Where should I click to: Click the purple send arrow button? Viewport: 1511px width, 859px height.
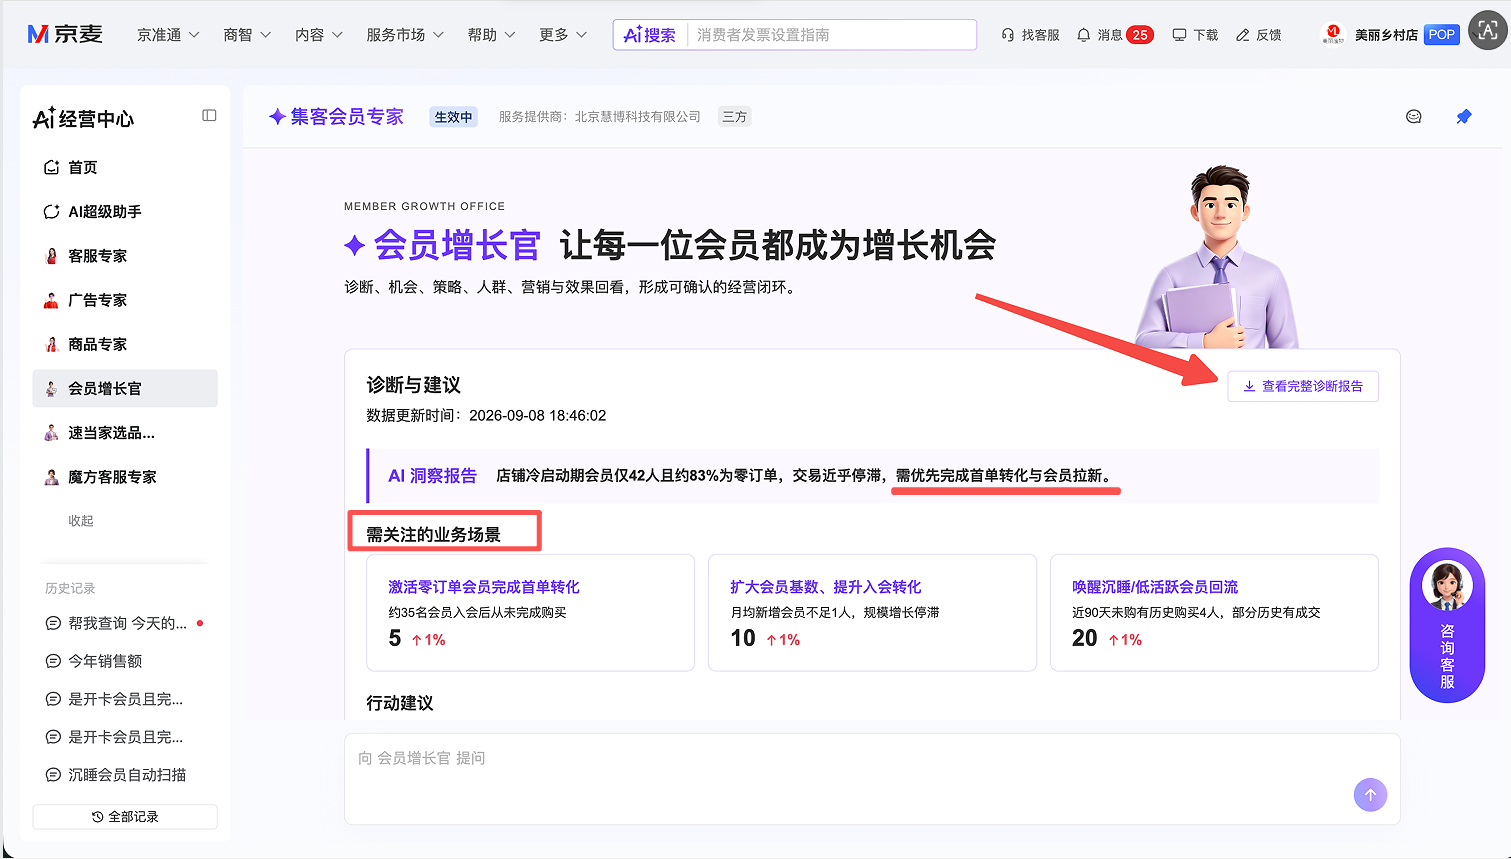coord(1370,795)
